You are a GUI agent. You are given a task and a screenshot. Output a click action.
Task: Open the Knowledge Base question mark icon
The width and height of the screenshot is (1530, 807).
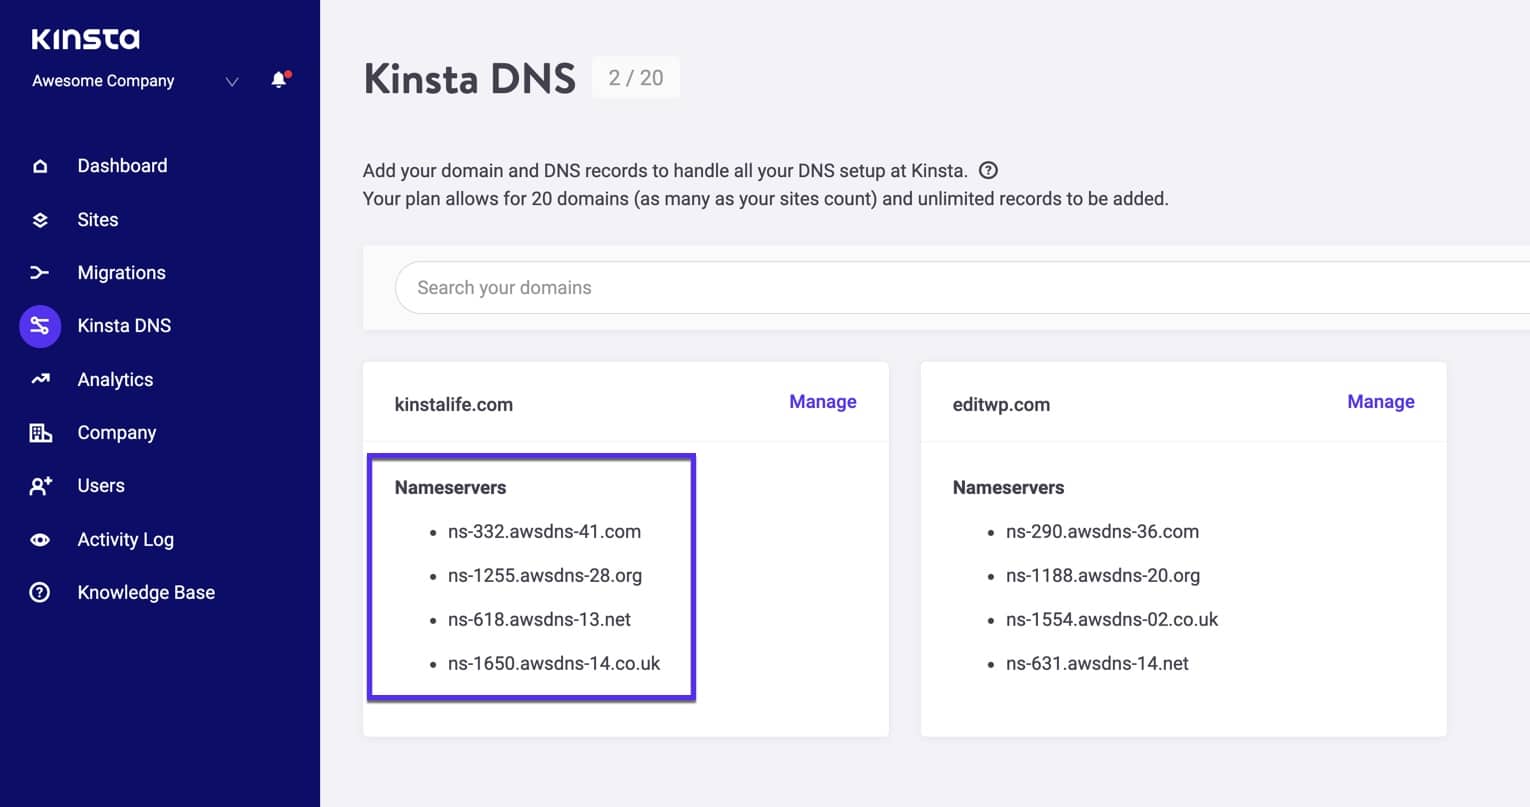[40, 592]
